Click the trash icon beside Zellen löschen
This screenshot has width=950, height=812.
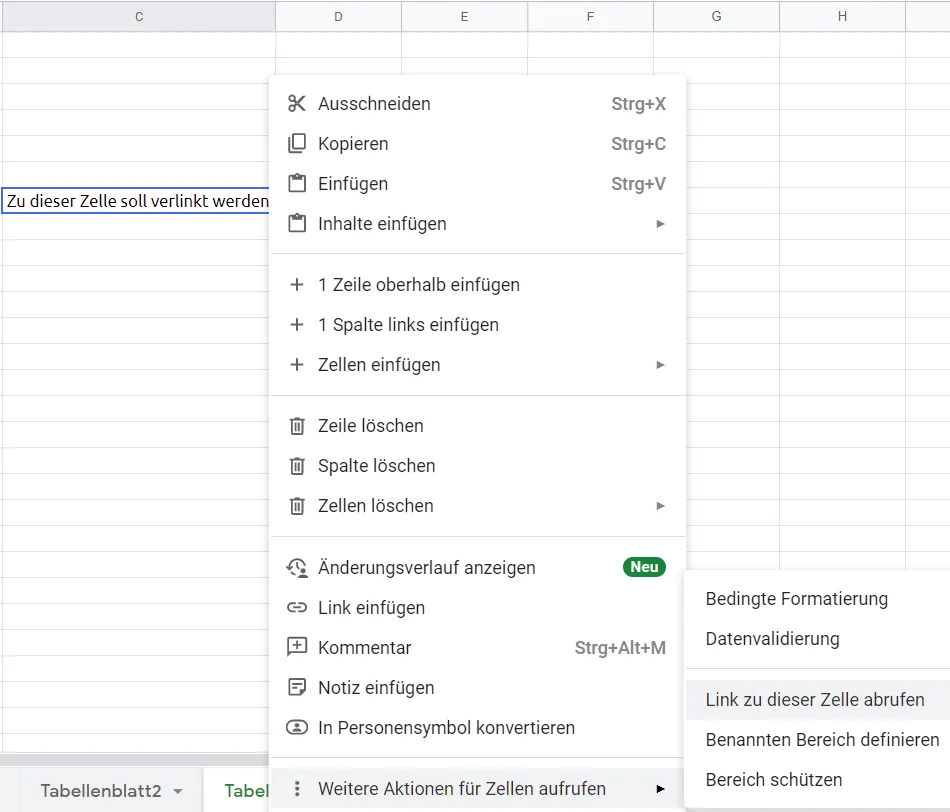coord(296,506)
